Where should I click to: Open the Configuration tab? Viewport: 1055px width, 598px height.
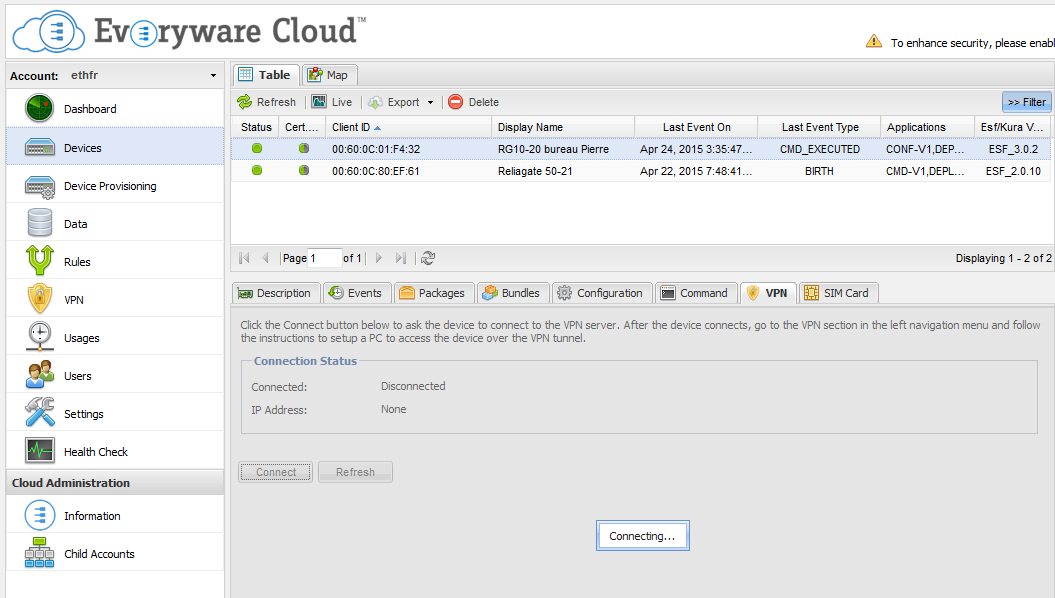(x=602, y=293)
